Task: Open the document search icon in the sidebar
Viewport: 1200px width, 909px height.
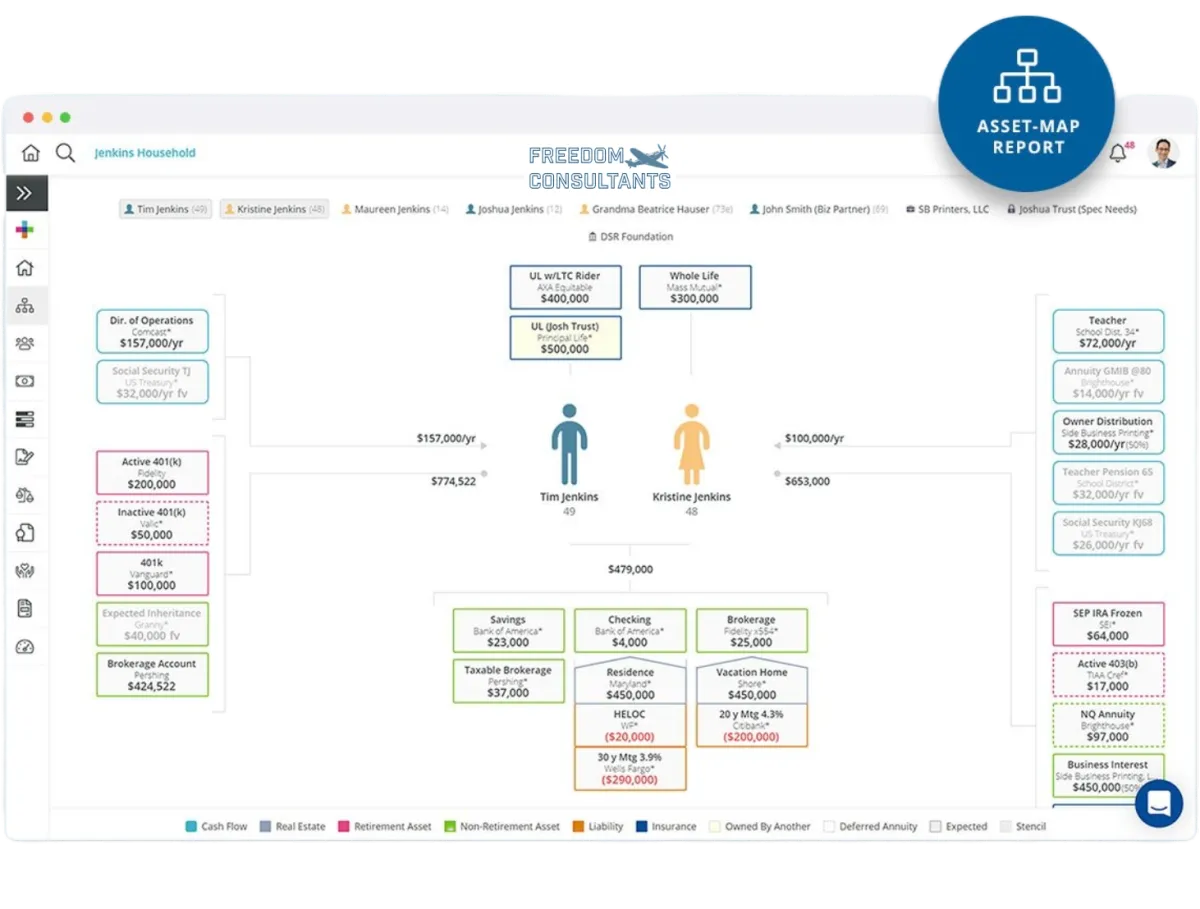Action: (x=25, y=533)
